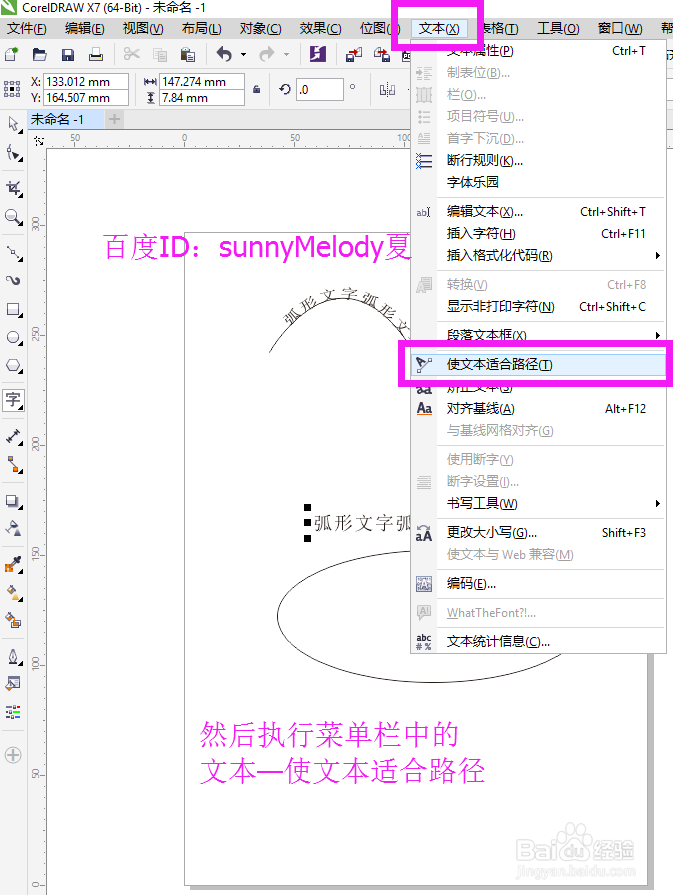Click the Open folder icon
Viewport: 673px width, 895px height.
39,55
